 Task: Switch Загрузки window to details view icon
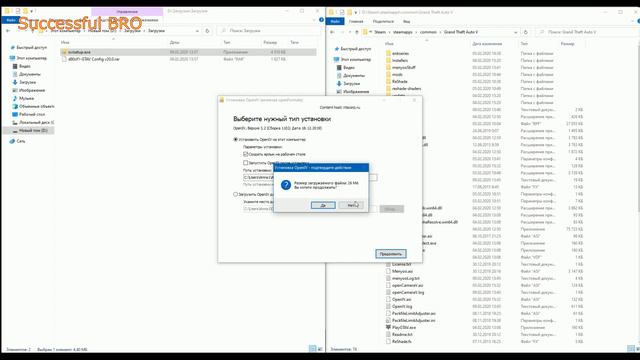tap(312, 349)
